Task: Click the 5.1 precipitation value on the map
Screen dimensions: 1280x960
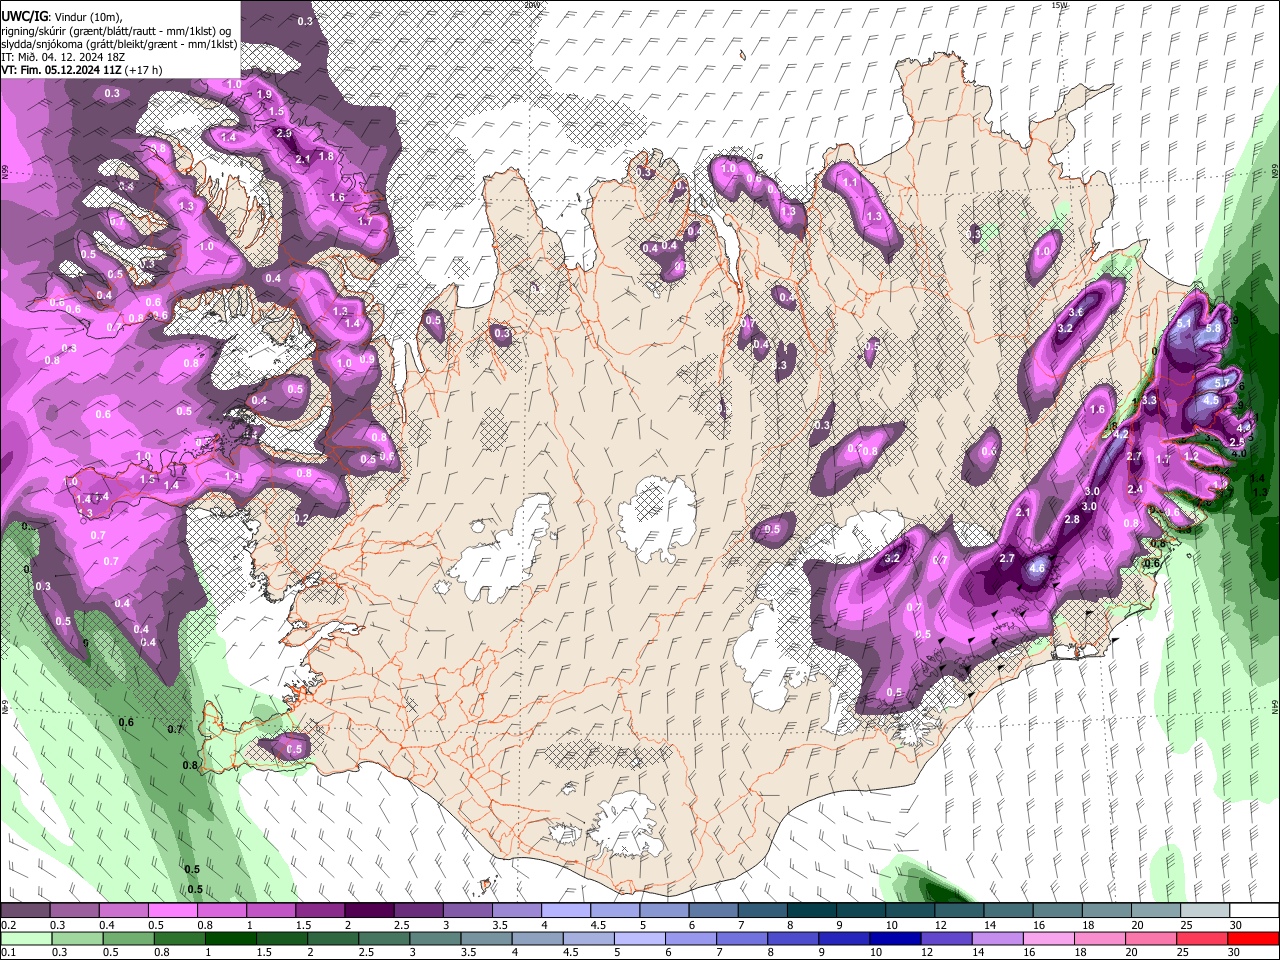Action: click(x=1184, y=323)
